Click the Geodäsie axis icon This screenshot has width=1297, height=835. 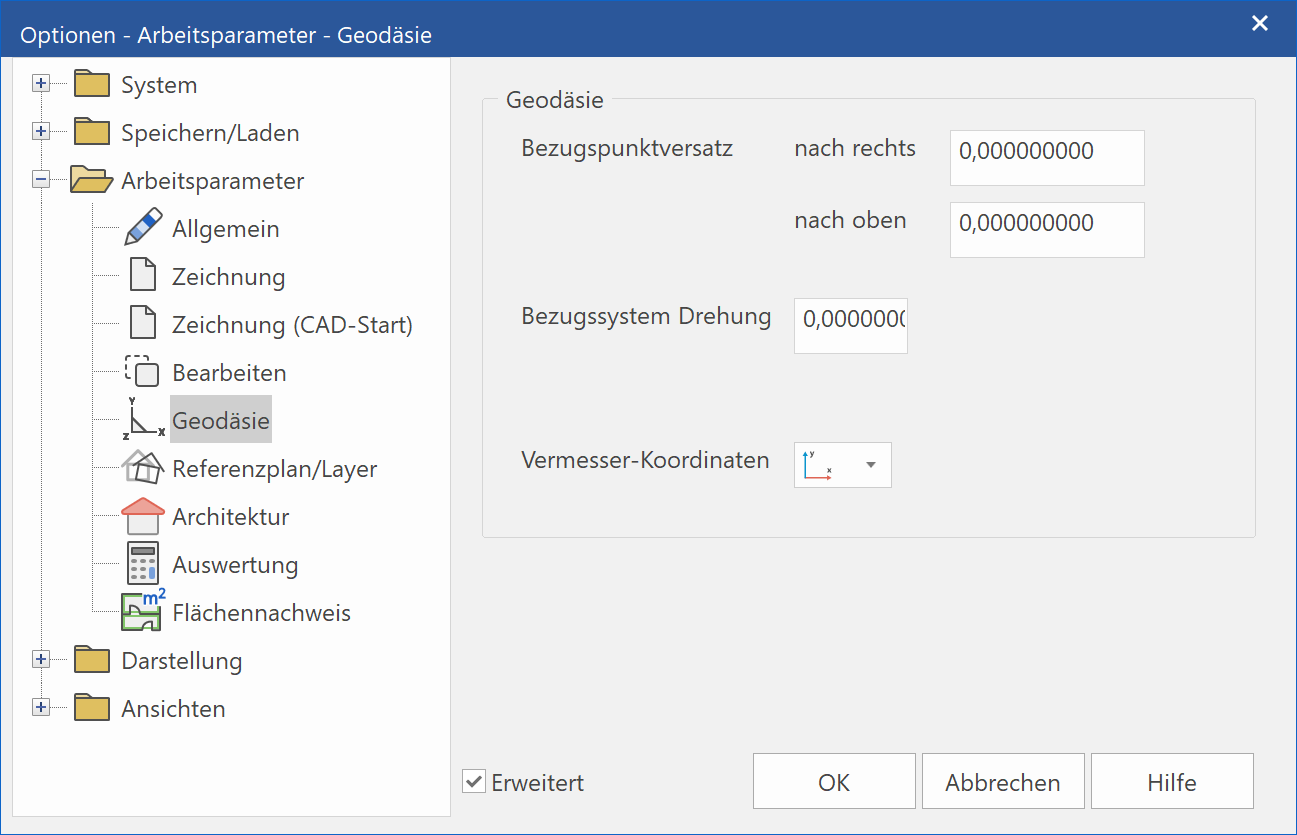coord(144,420)
